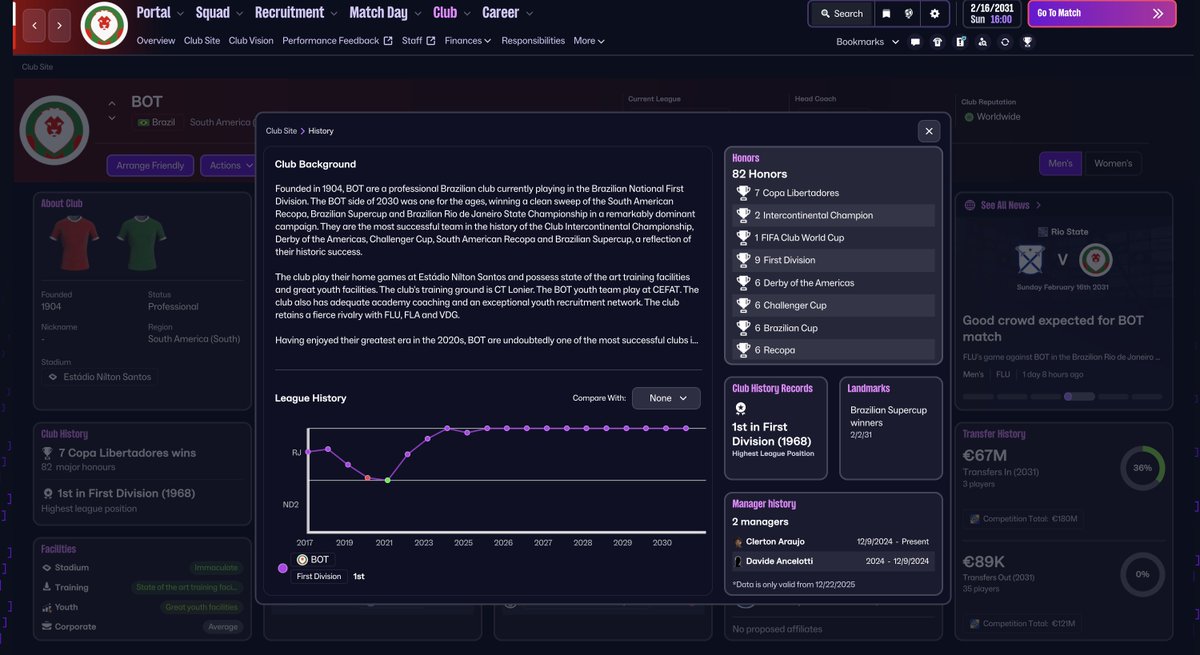The image size is (1200, 655).
Task: Click the Arrange Friendly button
Action: (x=150, y=165)
